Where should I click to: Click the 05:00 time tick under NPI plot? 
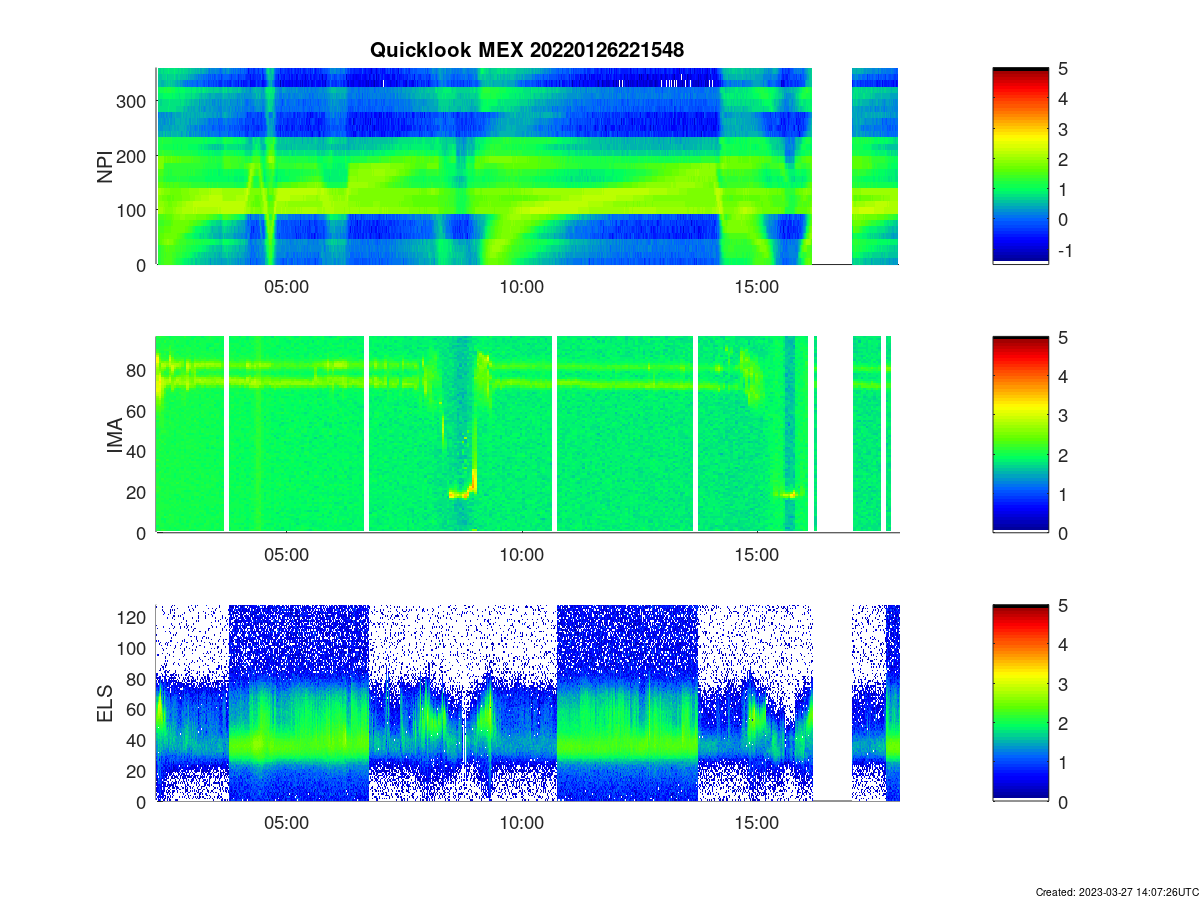[x=286, y=286]
